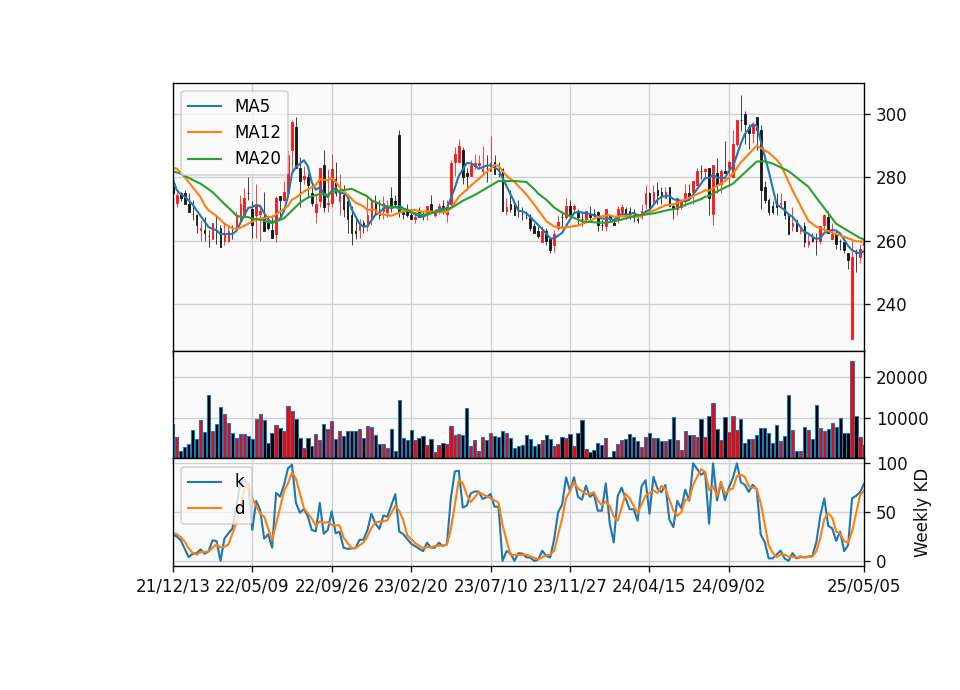The image size is (960, 690).
Task: Click the Weekly KD axis label
Action: click(x=921, y=513)
